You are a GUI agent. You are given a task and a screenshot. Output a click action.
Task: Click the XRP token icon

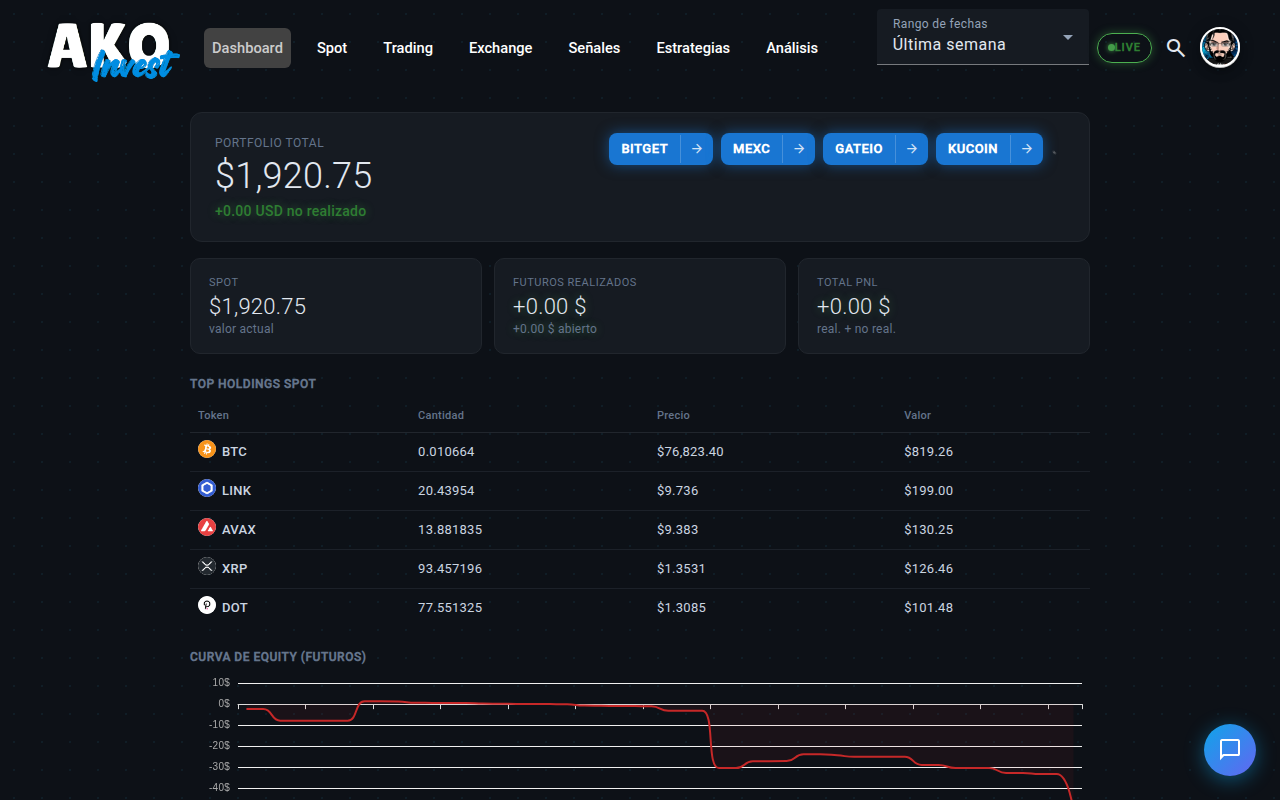[207, 567]
